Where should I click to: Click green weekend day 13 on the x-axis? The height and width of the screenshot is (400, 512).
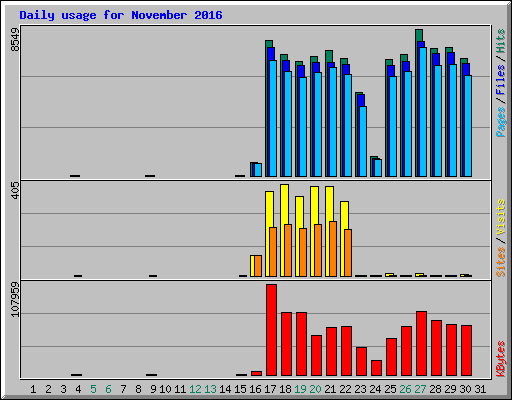click(x=210, y=389)
